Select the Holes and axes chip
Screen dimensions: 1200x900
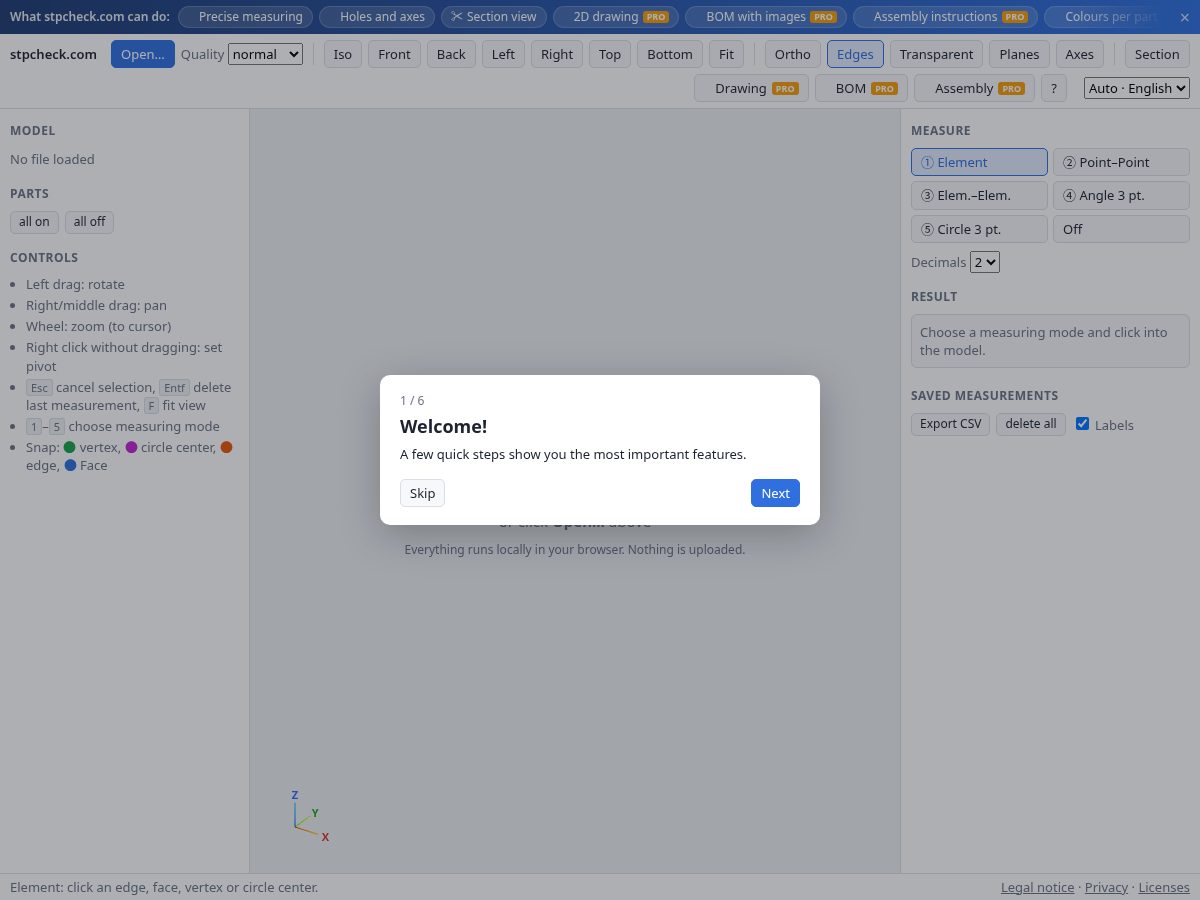coord(377,17)
